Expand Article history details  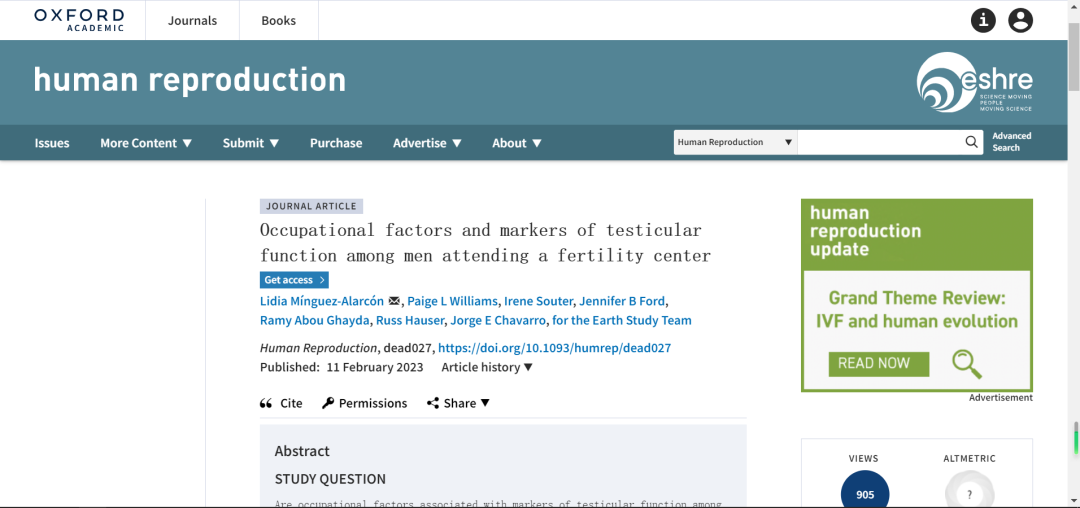coord(487,368)
